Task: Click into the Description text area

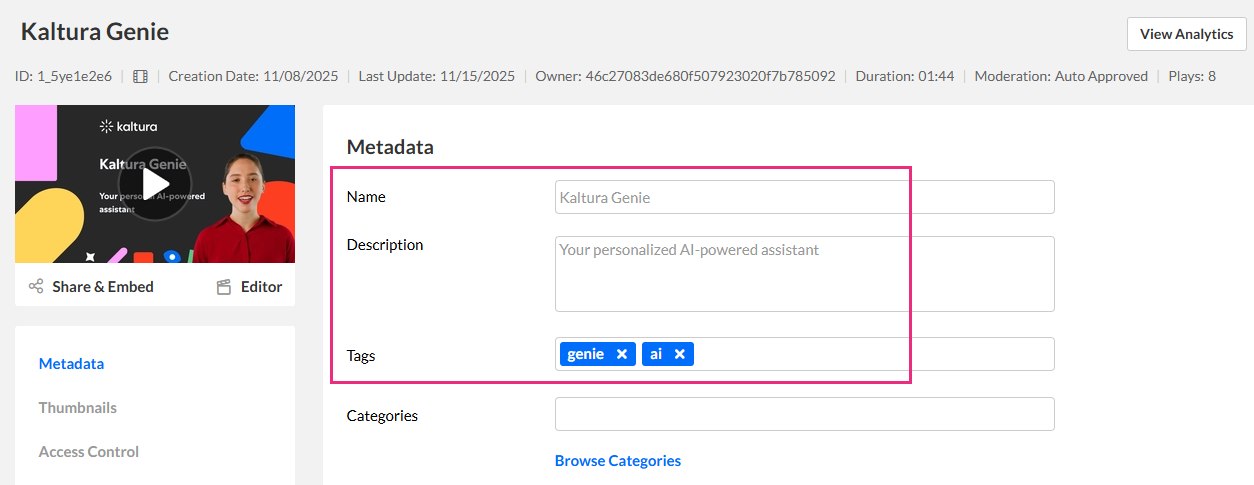Action: [804, 274]
